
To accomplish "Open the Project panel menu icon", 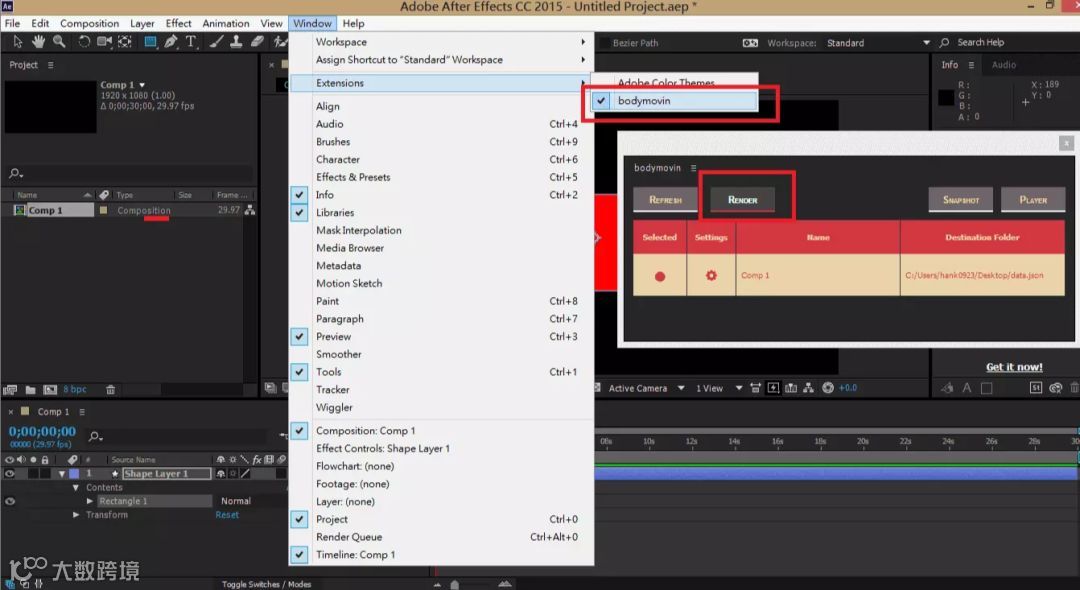I will (x=50, y=65).
